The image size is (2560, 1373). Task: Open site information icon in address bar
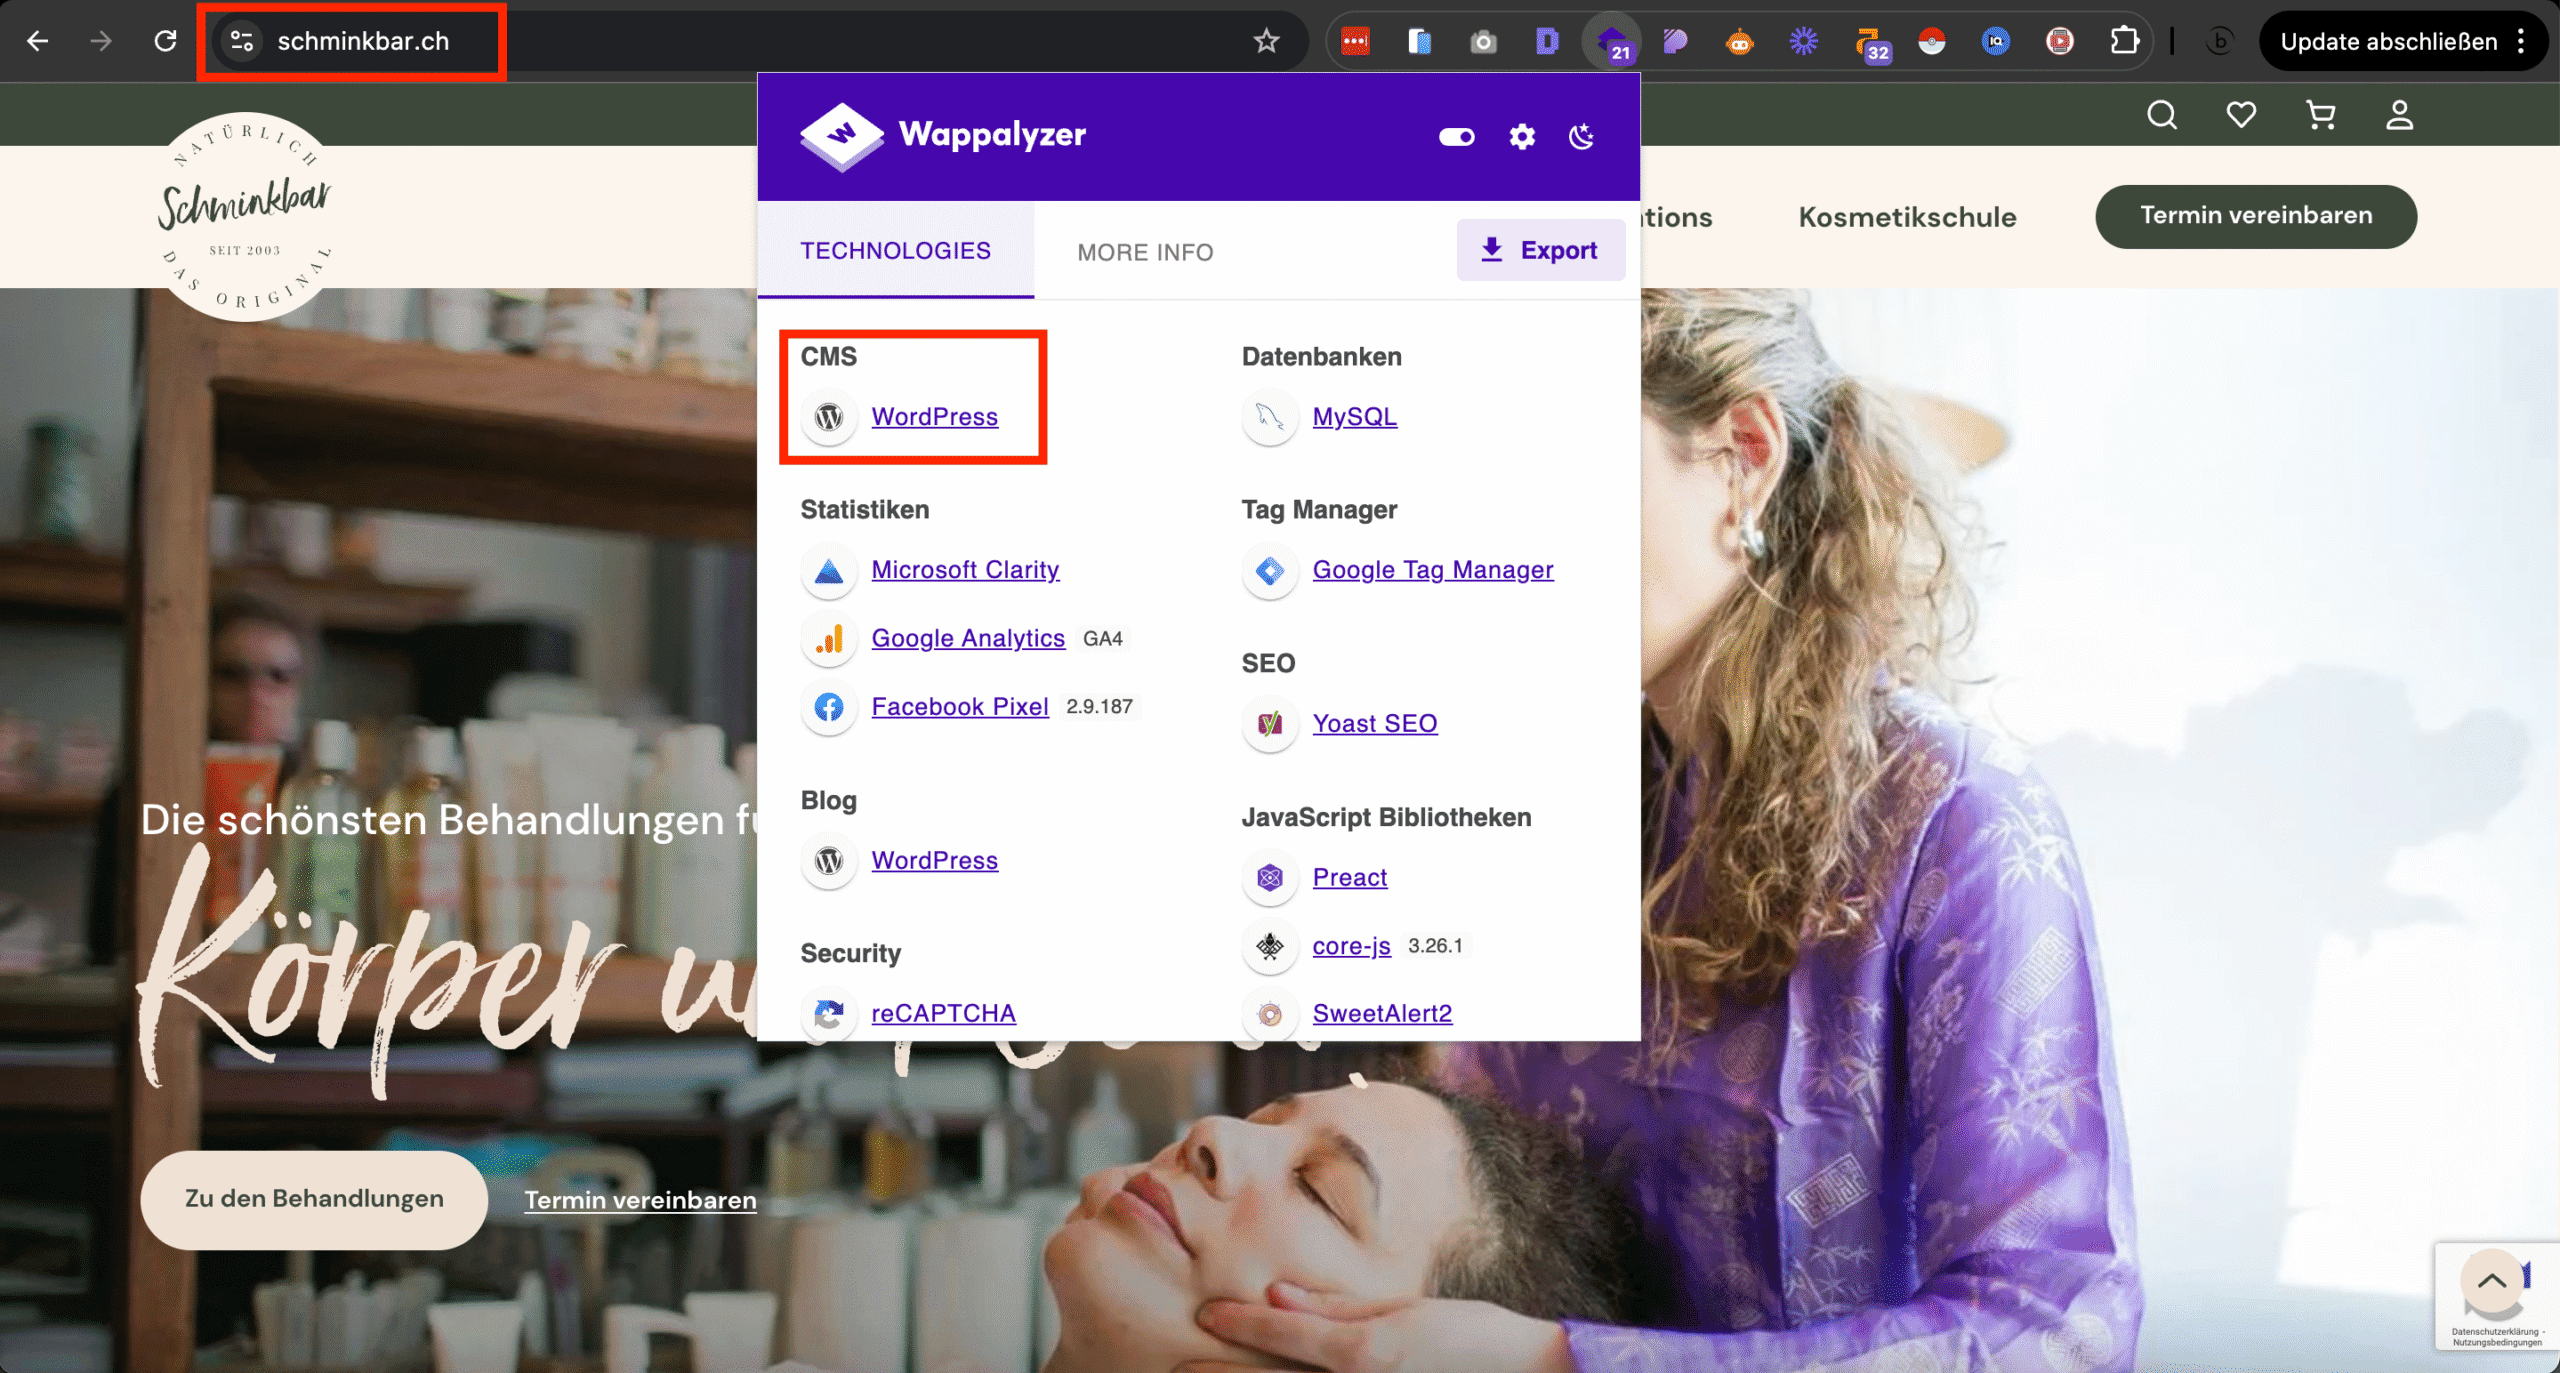242,41
